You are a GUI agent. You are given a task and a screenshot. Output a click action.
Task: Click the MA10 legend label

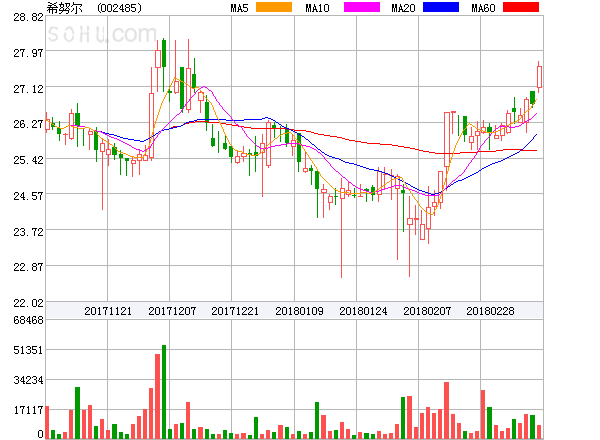[x=317, y=8]
